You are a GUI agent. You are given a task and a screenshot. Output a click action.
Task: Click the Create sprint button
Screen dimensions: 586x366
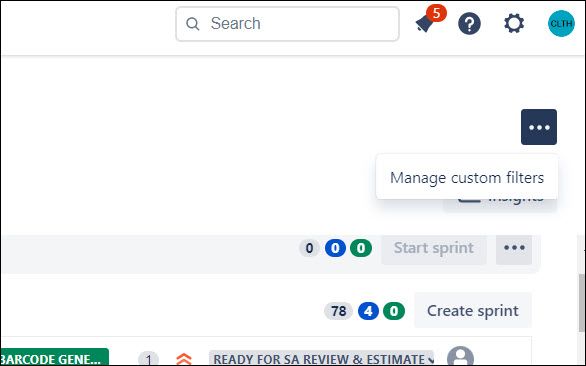click(473, 311)
